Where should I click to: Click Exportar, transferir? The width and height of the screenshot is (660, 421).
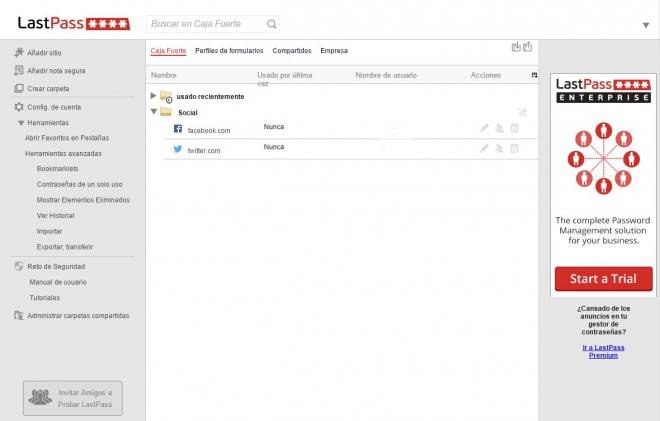[64, 247]
